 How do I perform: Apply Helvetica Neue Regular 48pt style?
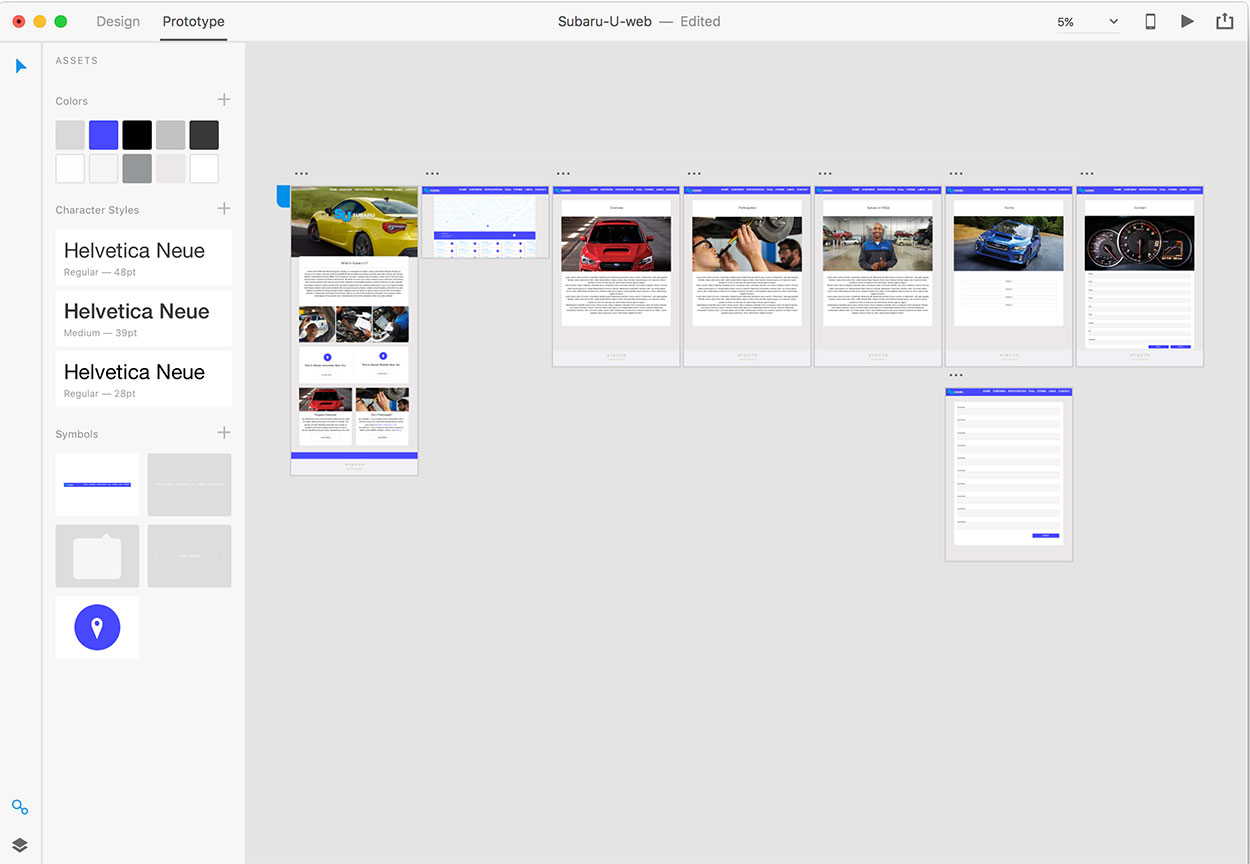click(143, 258)
